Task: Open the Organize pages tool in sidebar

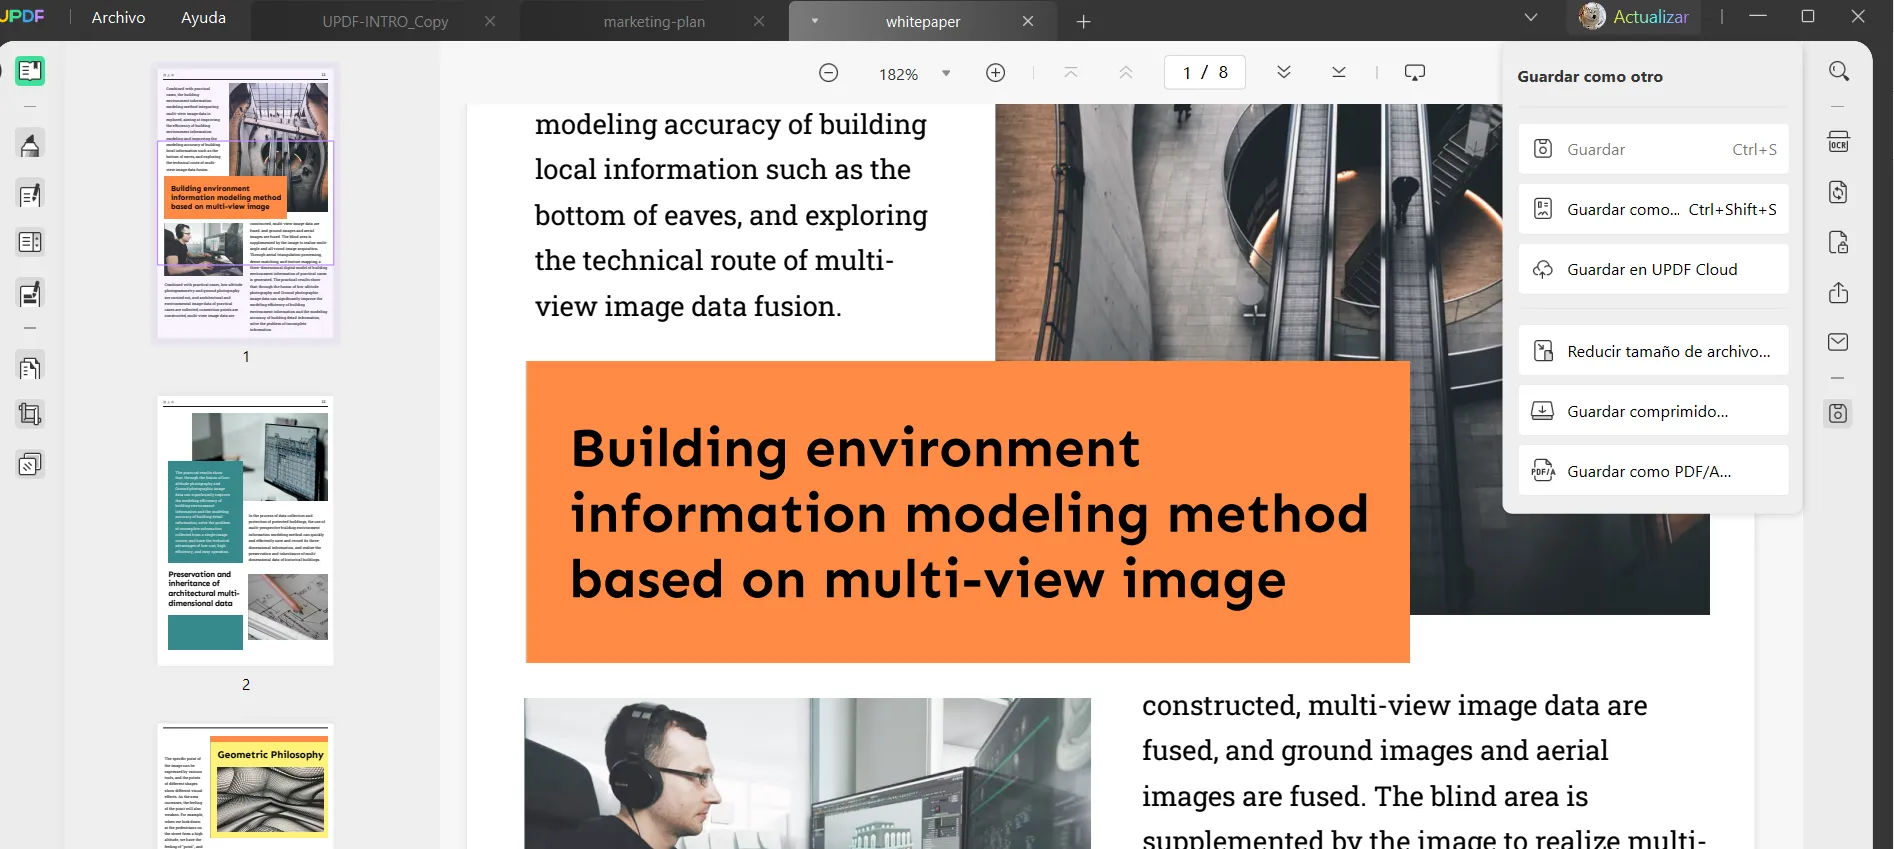Action: pos(30,242)
